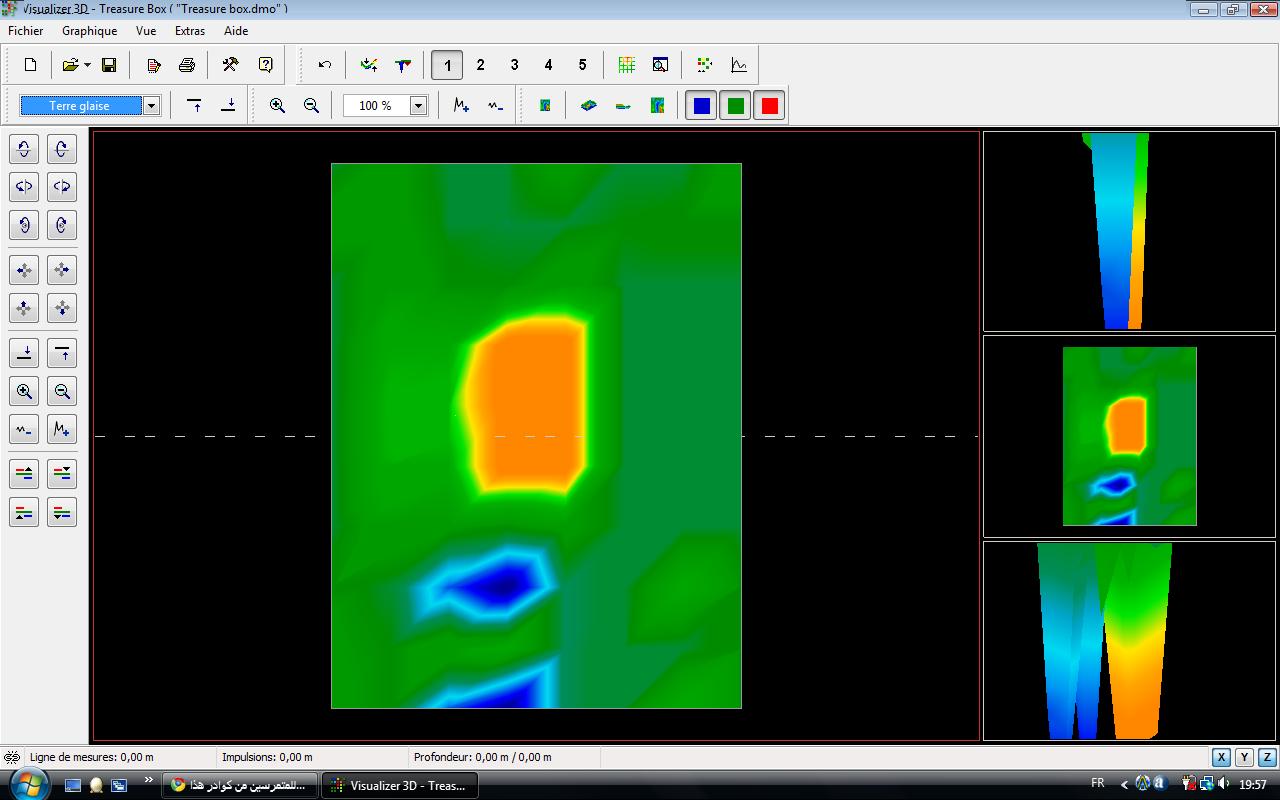Select the red color swatch in toolbar
Image resolution: width=1280 pixels, height=800 pixels.
[769, 106]
